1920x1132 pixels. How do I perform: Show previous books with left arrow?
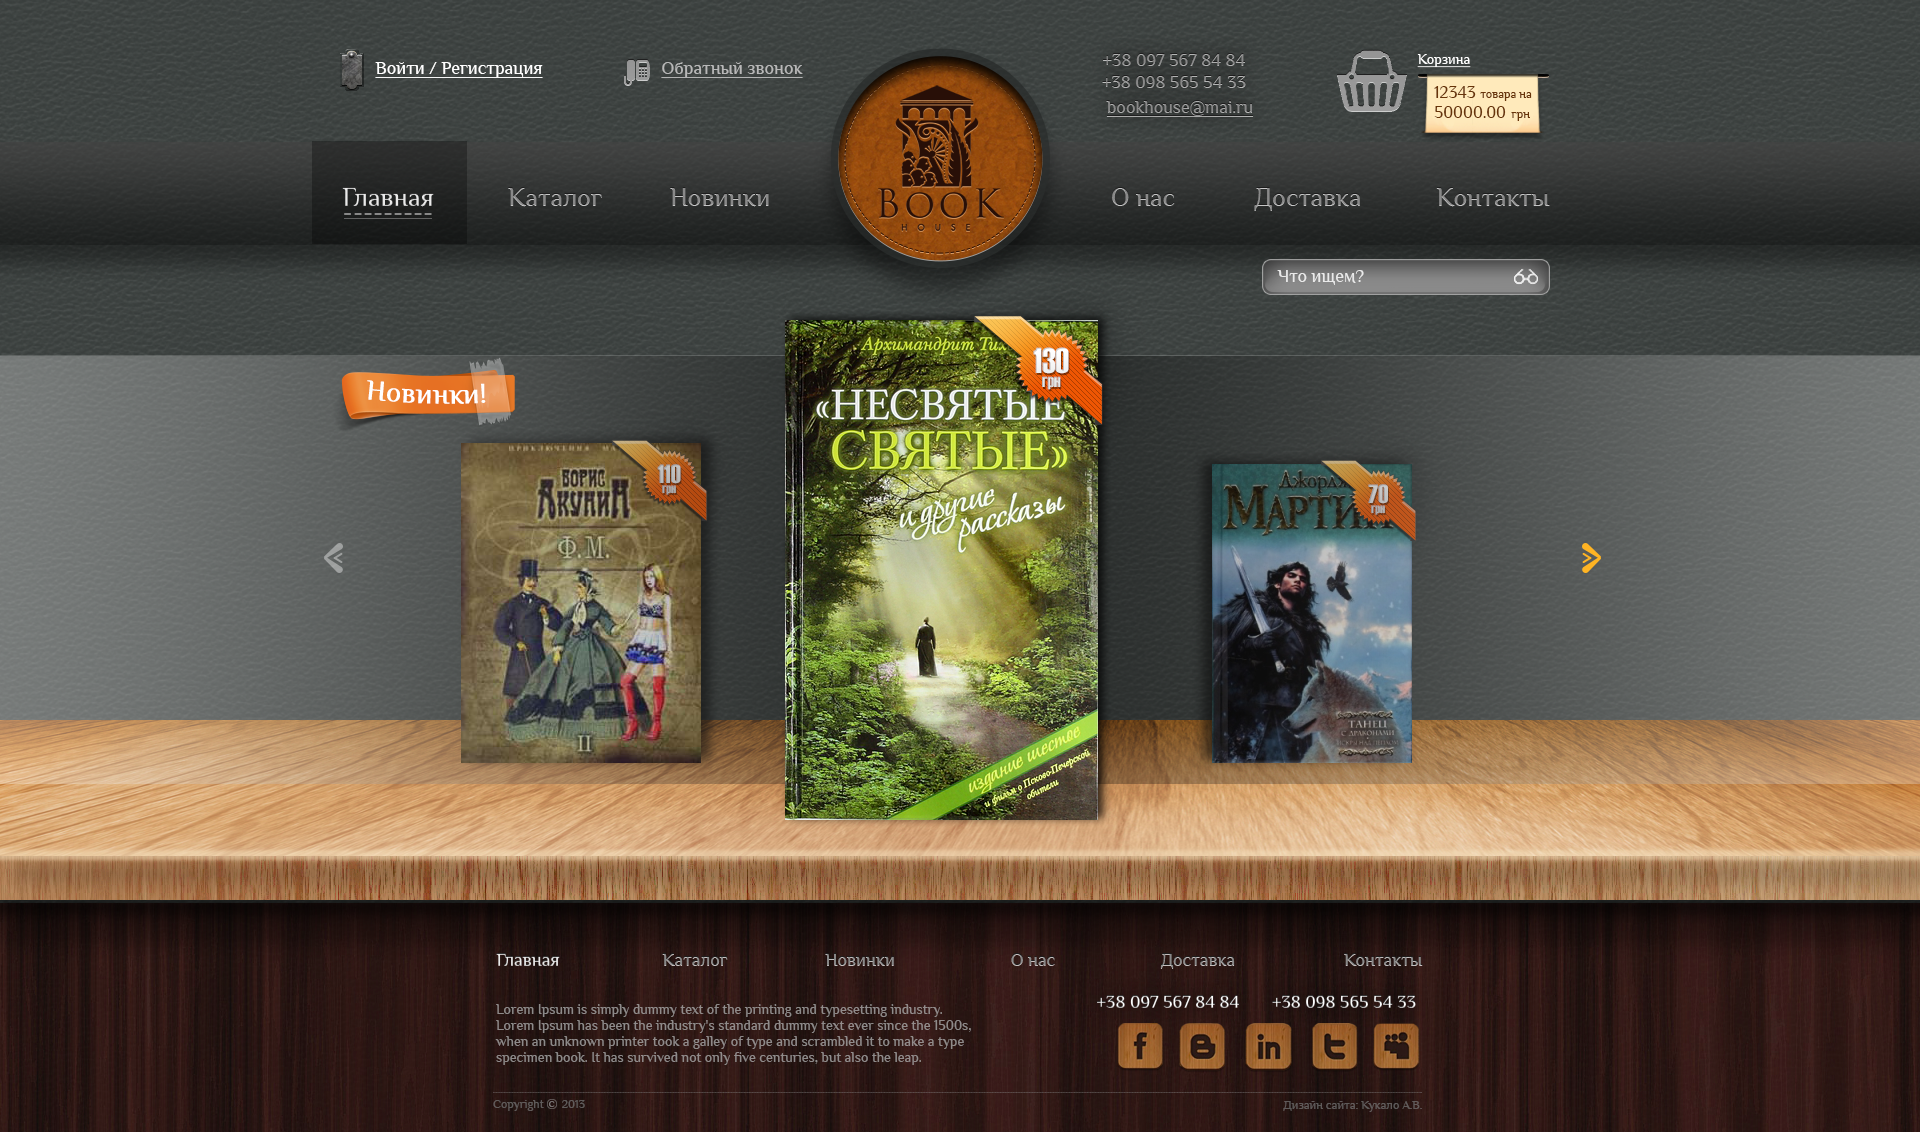pos(334,558)
